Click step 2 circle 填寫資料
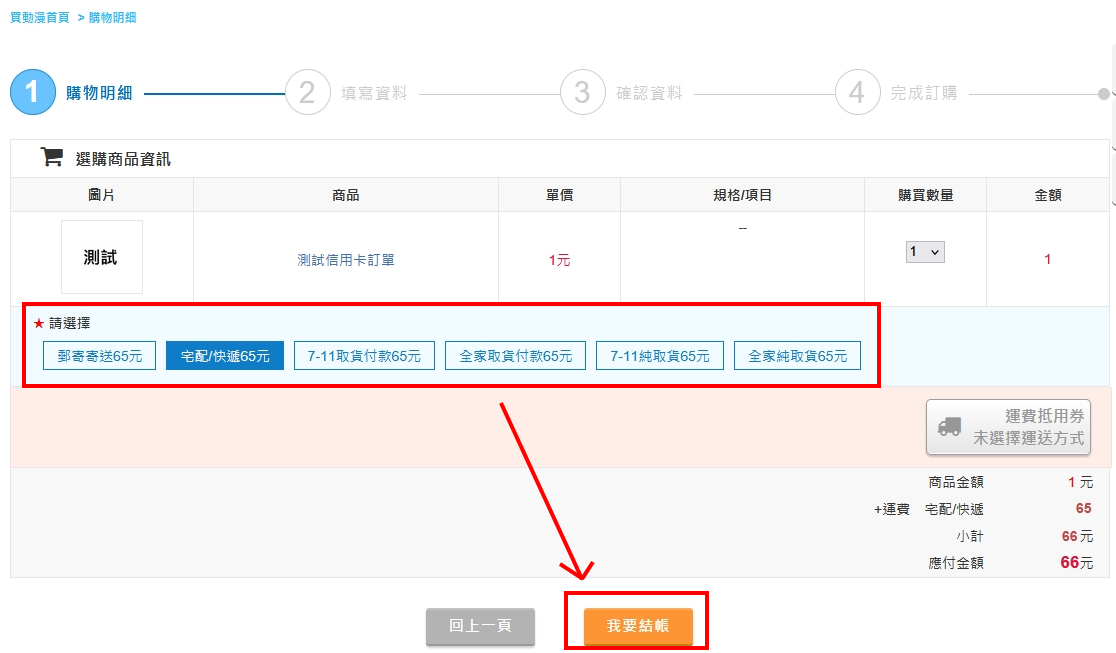The height and width of the screenshot is (653, 1116). 307,93
